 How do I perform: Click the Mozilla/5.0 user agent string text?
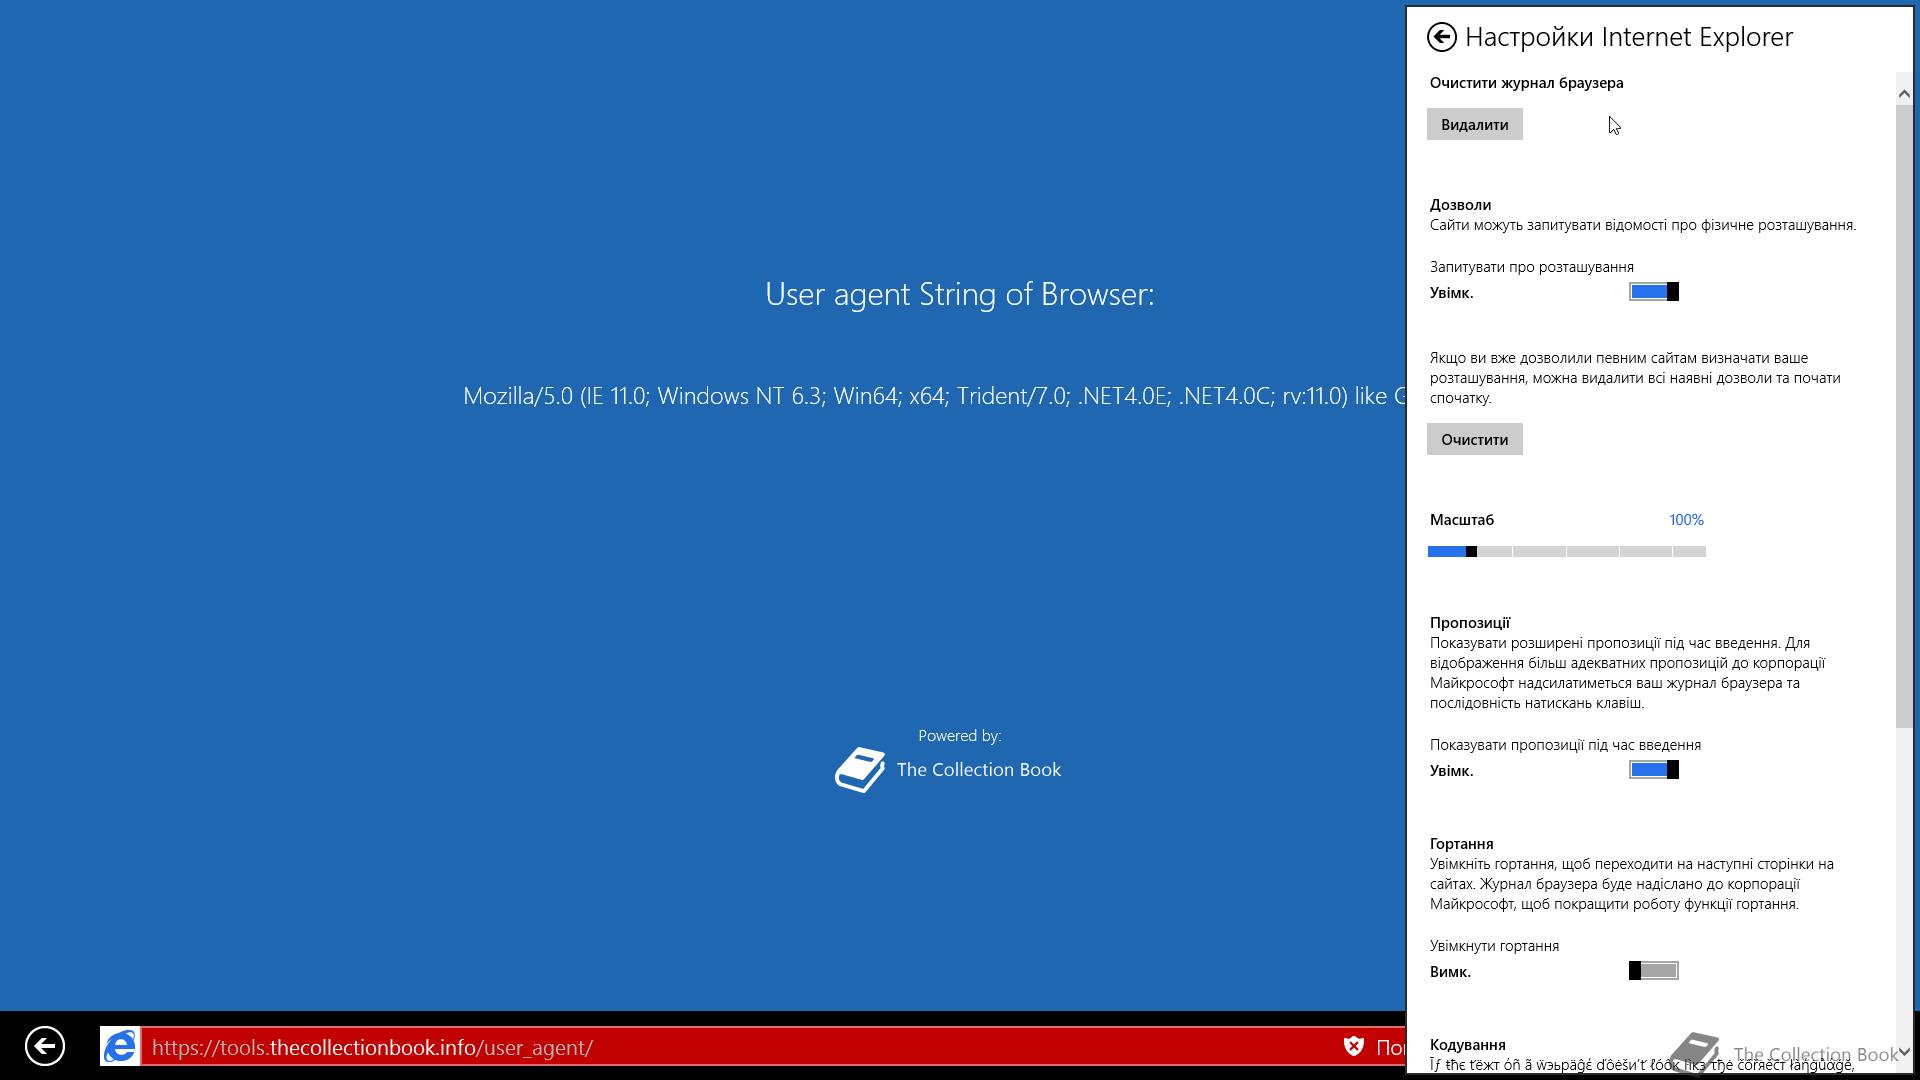tap(934, 396)
